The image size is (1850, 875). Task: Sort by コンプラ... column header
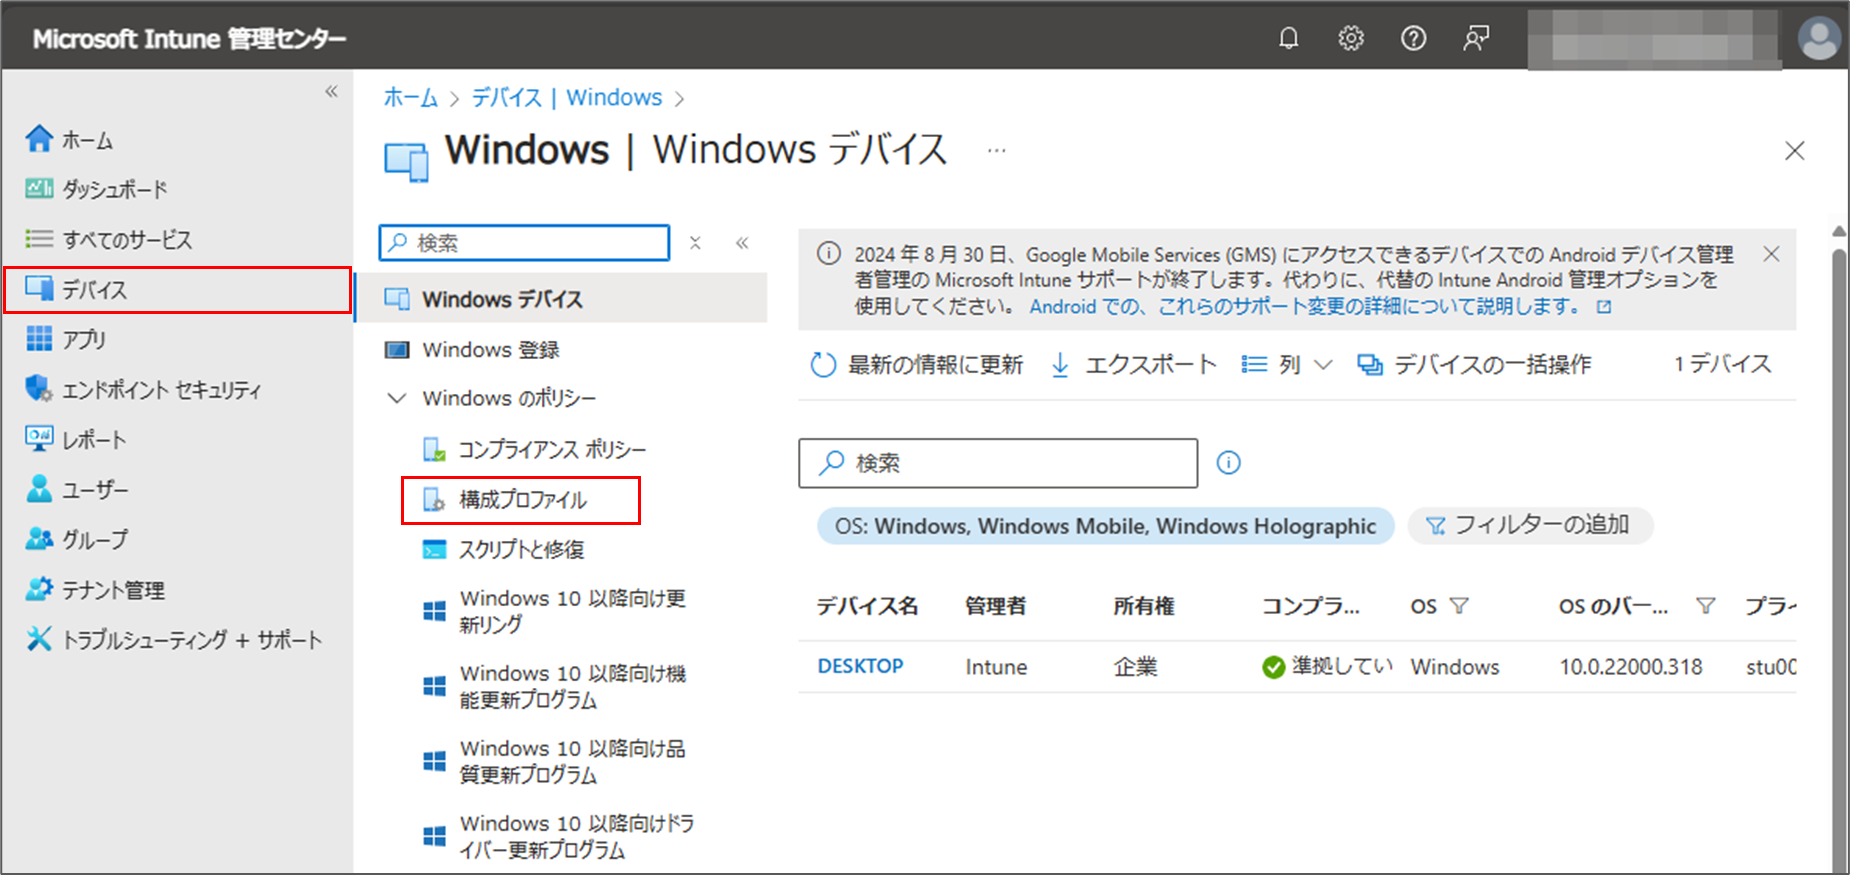1311,606
